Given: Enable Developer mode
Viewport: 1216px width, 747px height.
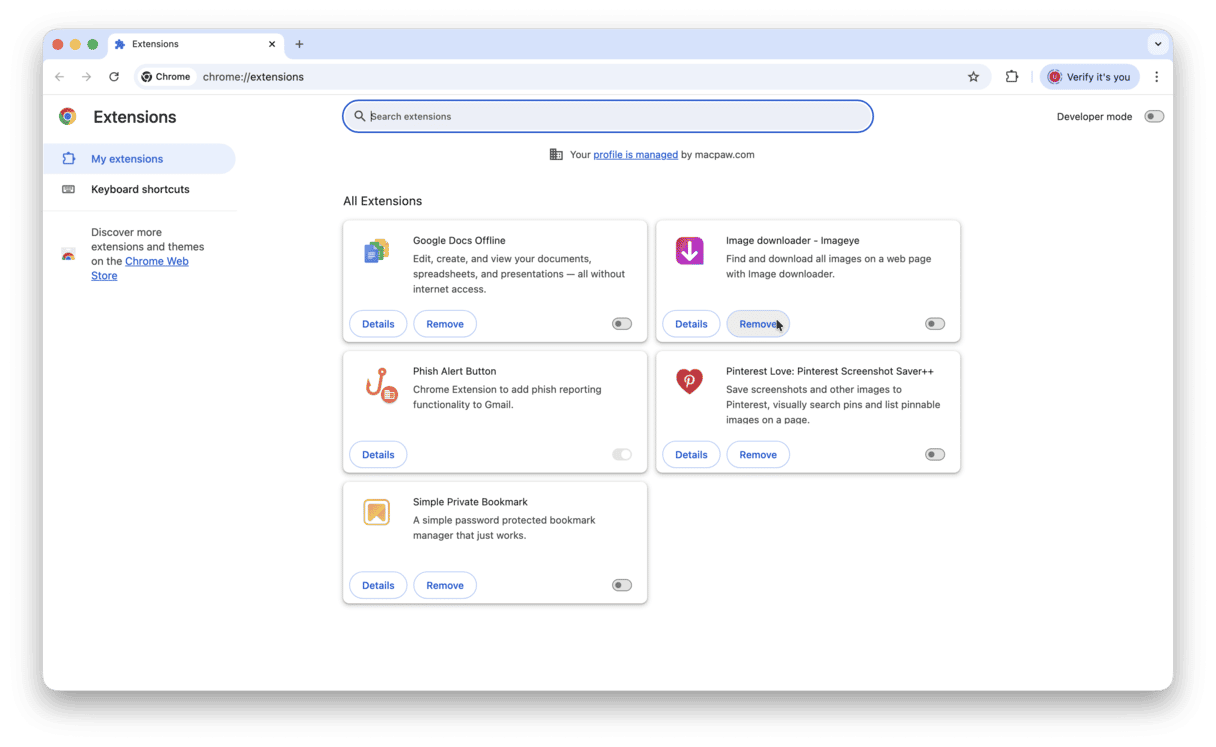Looking at the screenshot, I should [x=1154, y=116].
